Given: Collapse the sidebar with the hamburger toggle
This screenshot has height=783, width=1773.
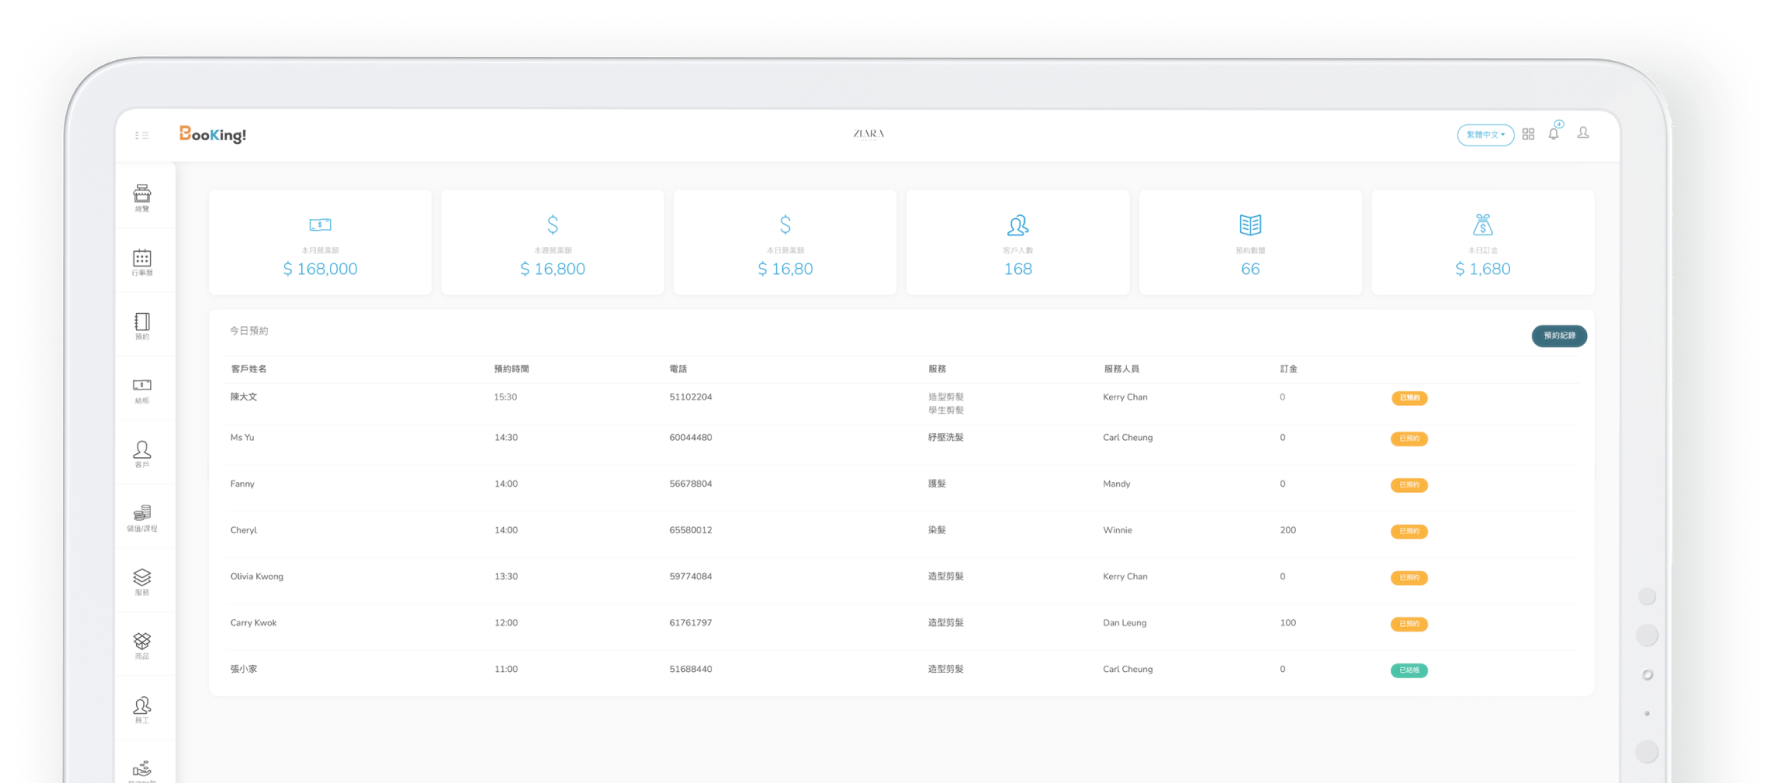Looking at the screenshot, I should (142, 135).
